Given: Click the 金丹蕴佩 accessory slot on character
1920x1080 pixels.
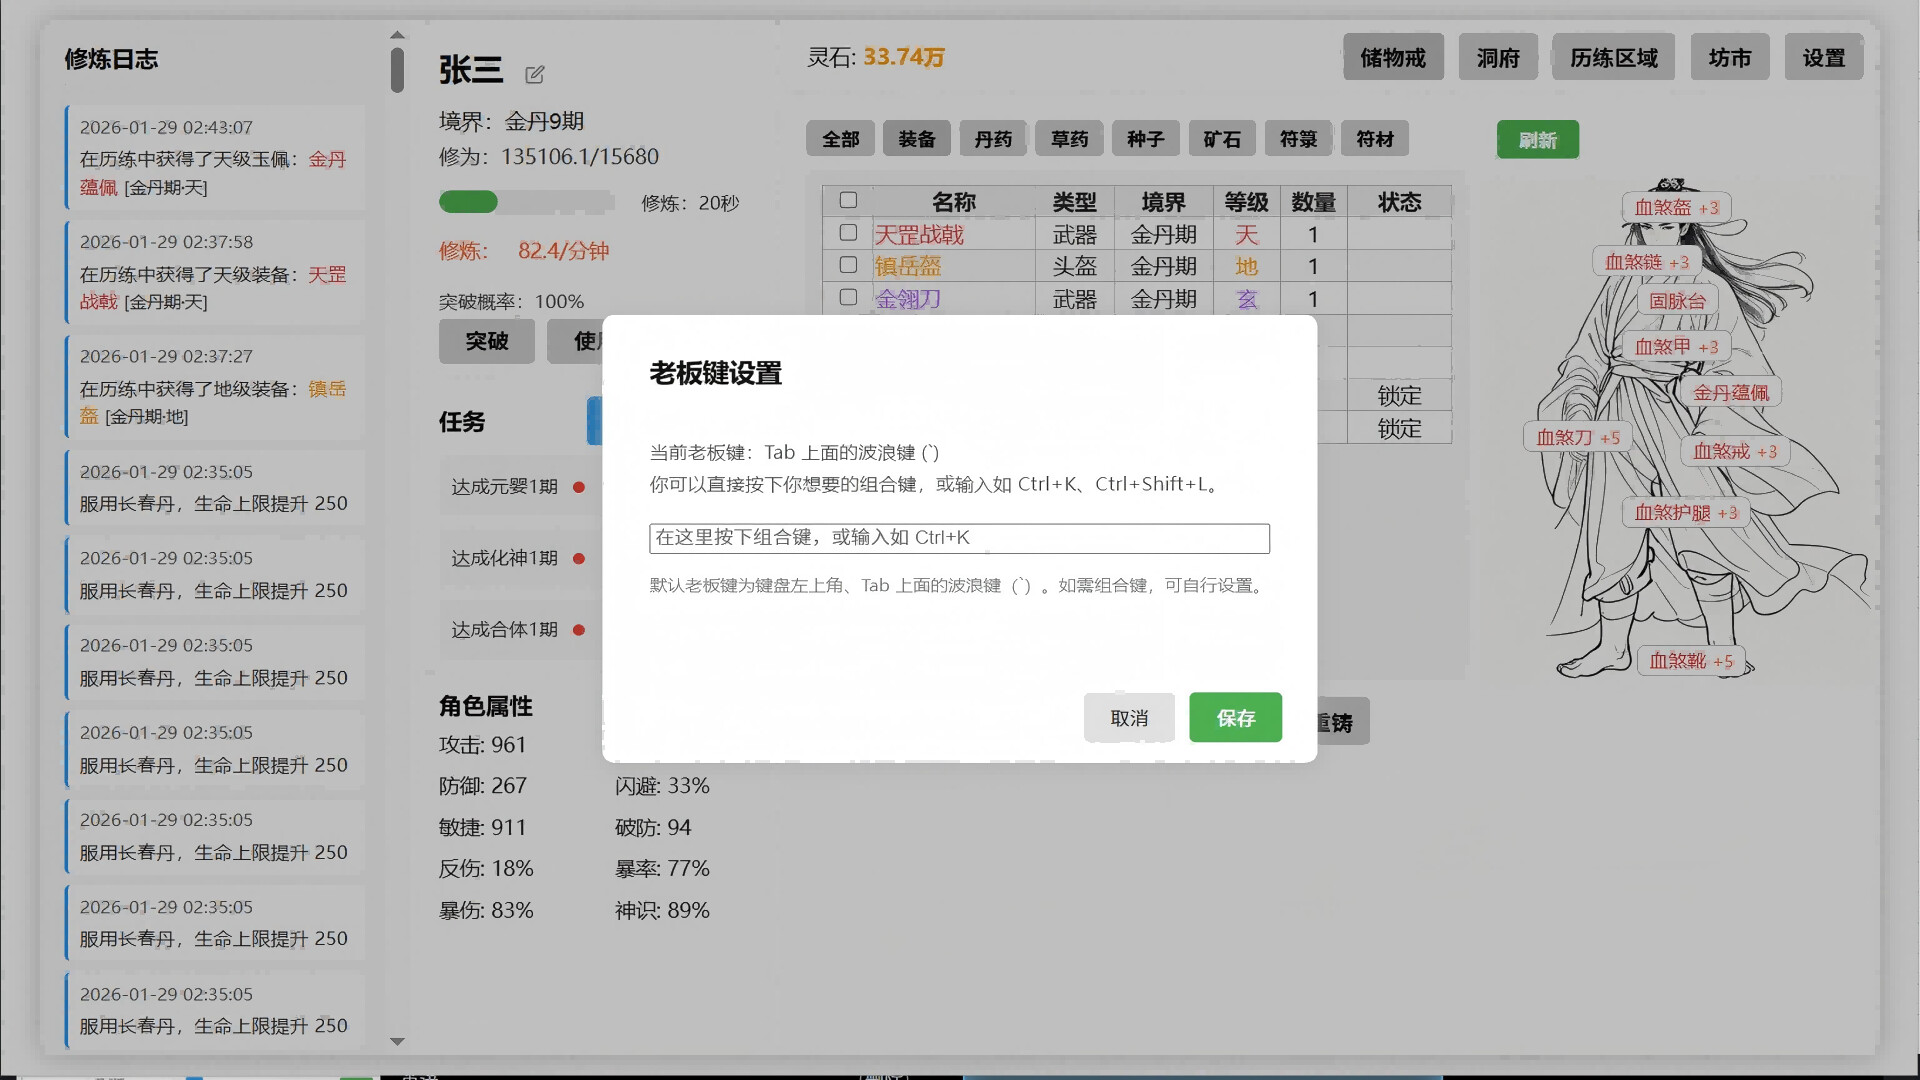Looking at the screenshot, I should coord(1731,391).
